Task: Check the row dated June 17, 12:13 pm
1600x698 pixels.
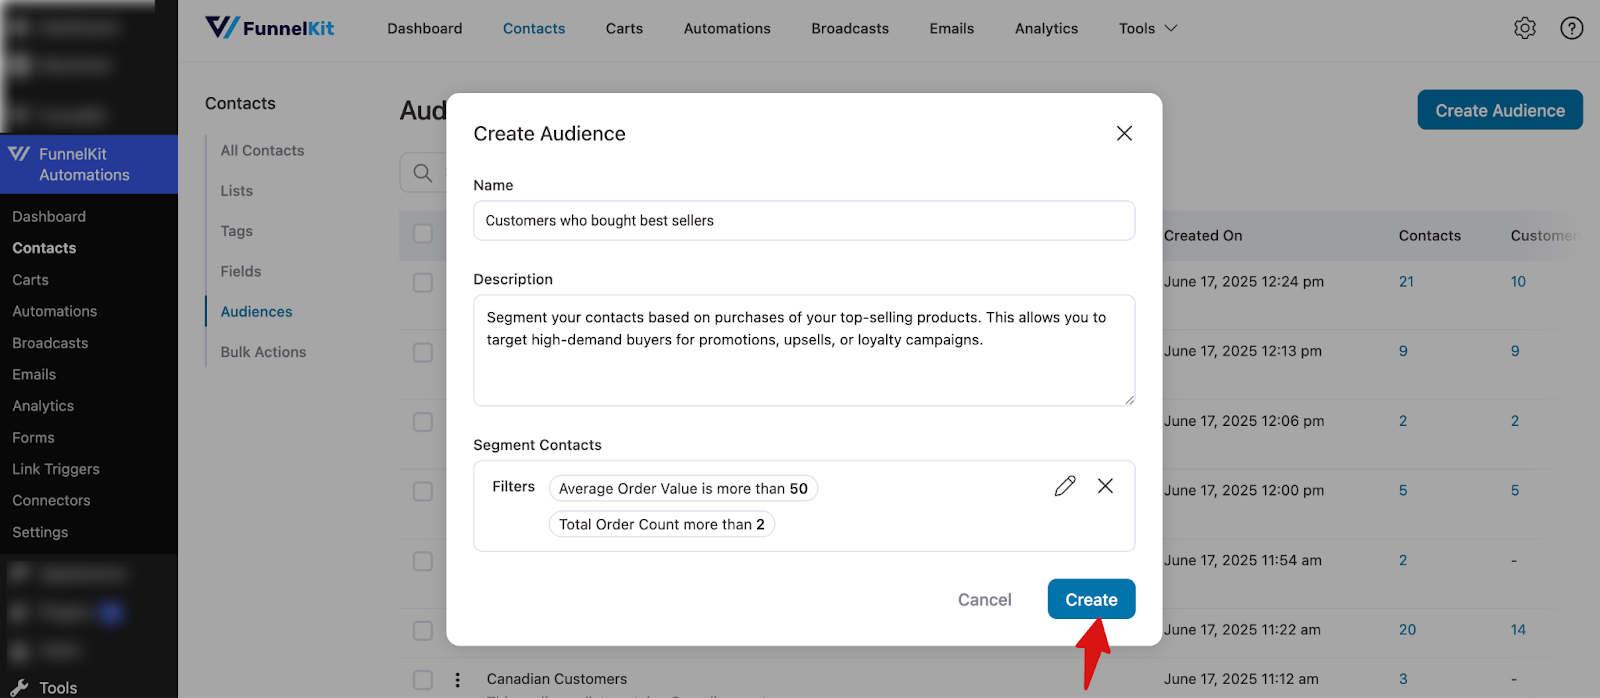Action: click(423, 353)
